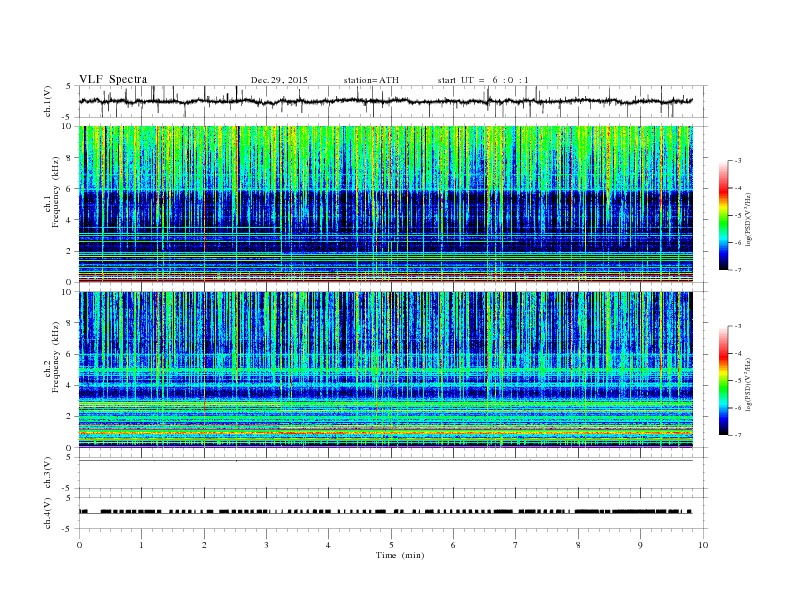Click the color scale bar beside ch.1 spectrogram

click(723, 215)
